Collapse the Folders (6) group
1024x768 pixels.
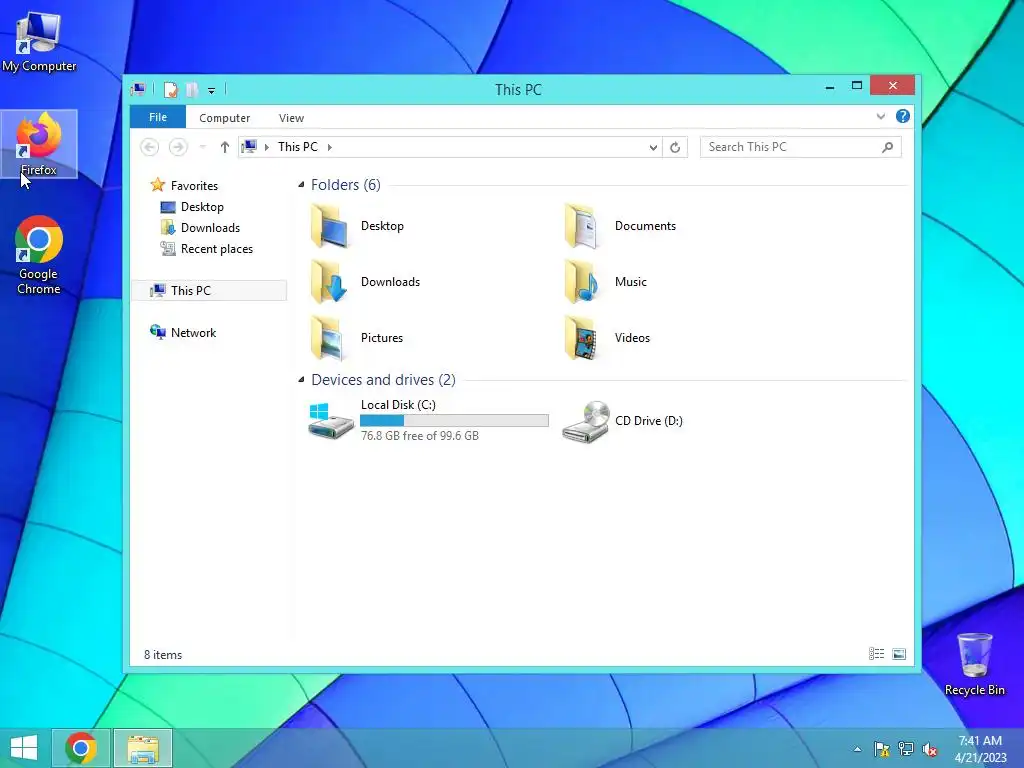click(301, 185)
